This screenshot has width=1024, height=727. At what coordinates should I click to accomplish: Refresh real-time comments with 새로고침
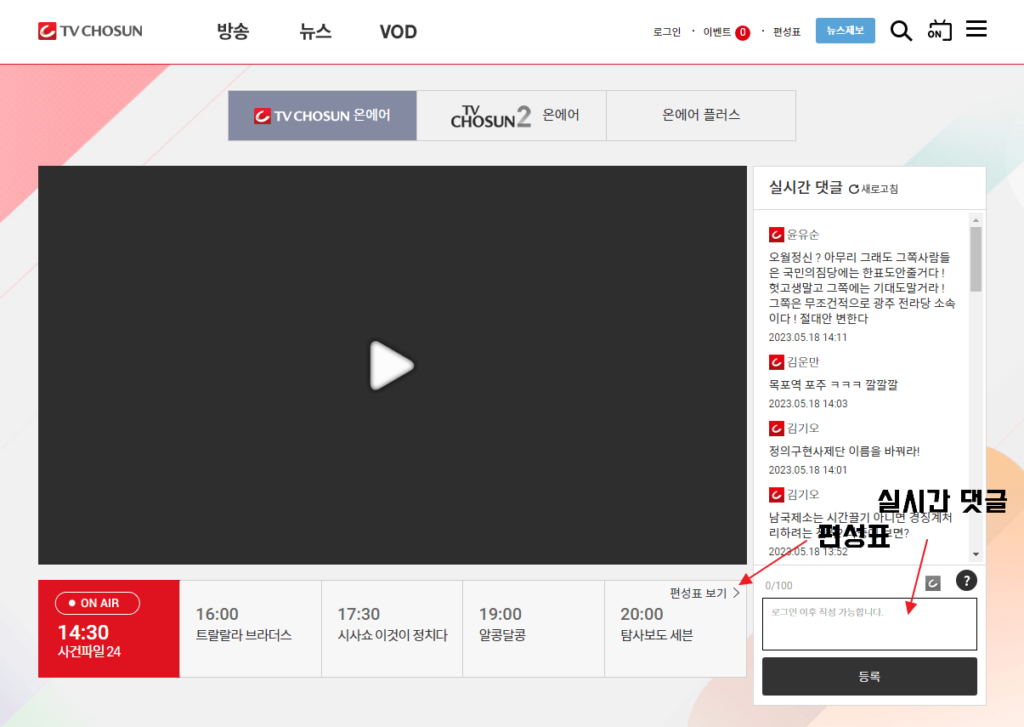(x=873, y=189)
